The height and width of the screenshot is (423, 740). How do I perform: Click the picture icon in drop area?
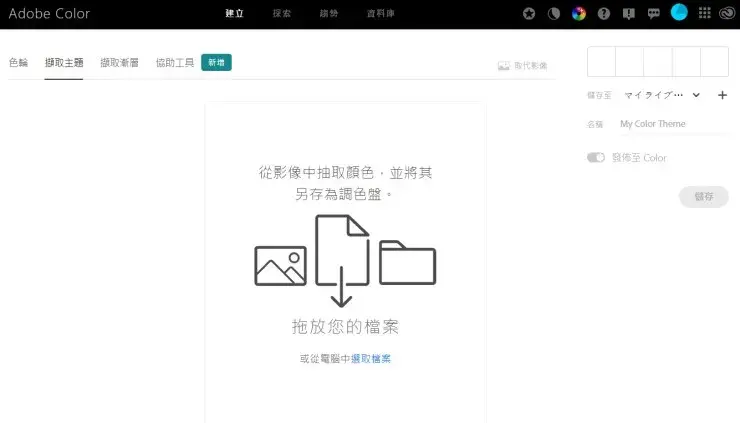pos(280,266)
